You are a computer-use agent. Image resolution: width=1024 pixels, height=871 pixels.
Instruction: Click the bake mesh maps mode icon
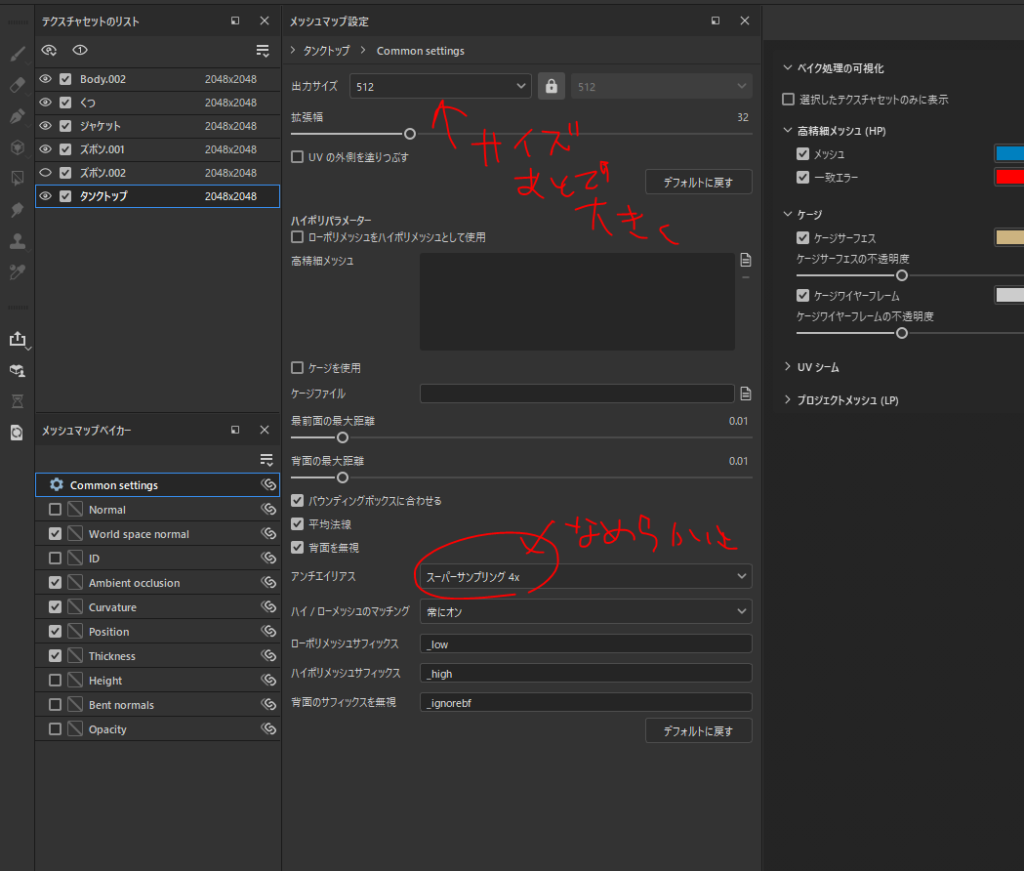click(x=17, y=371)
